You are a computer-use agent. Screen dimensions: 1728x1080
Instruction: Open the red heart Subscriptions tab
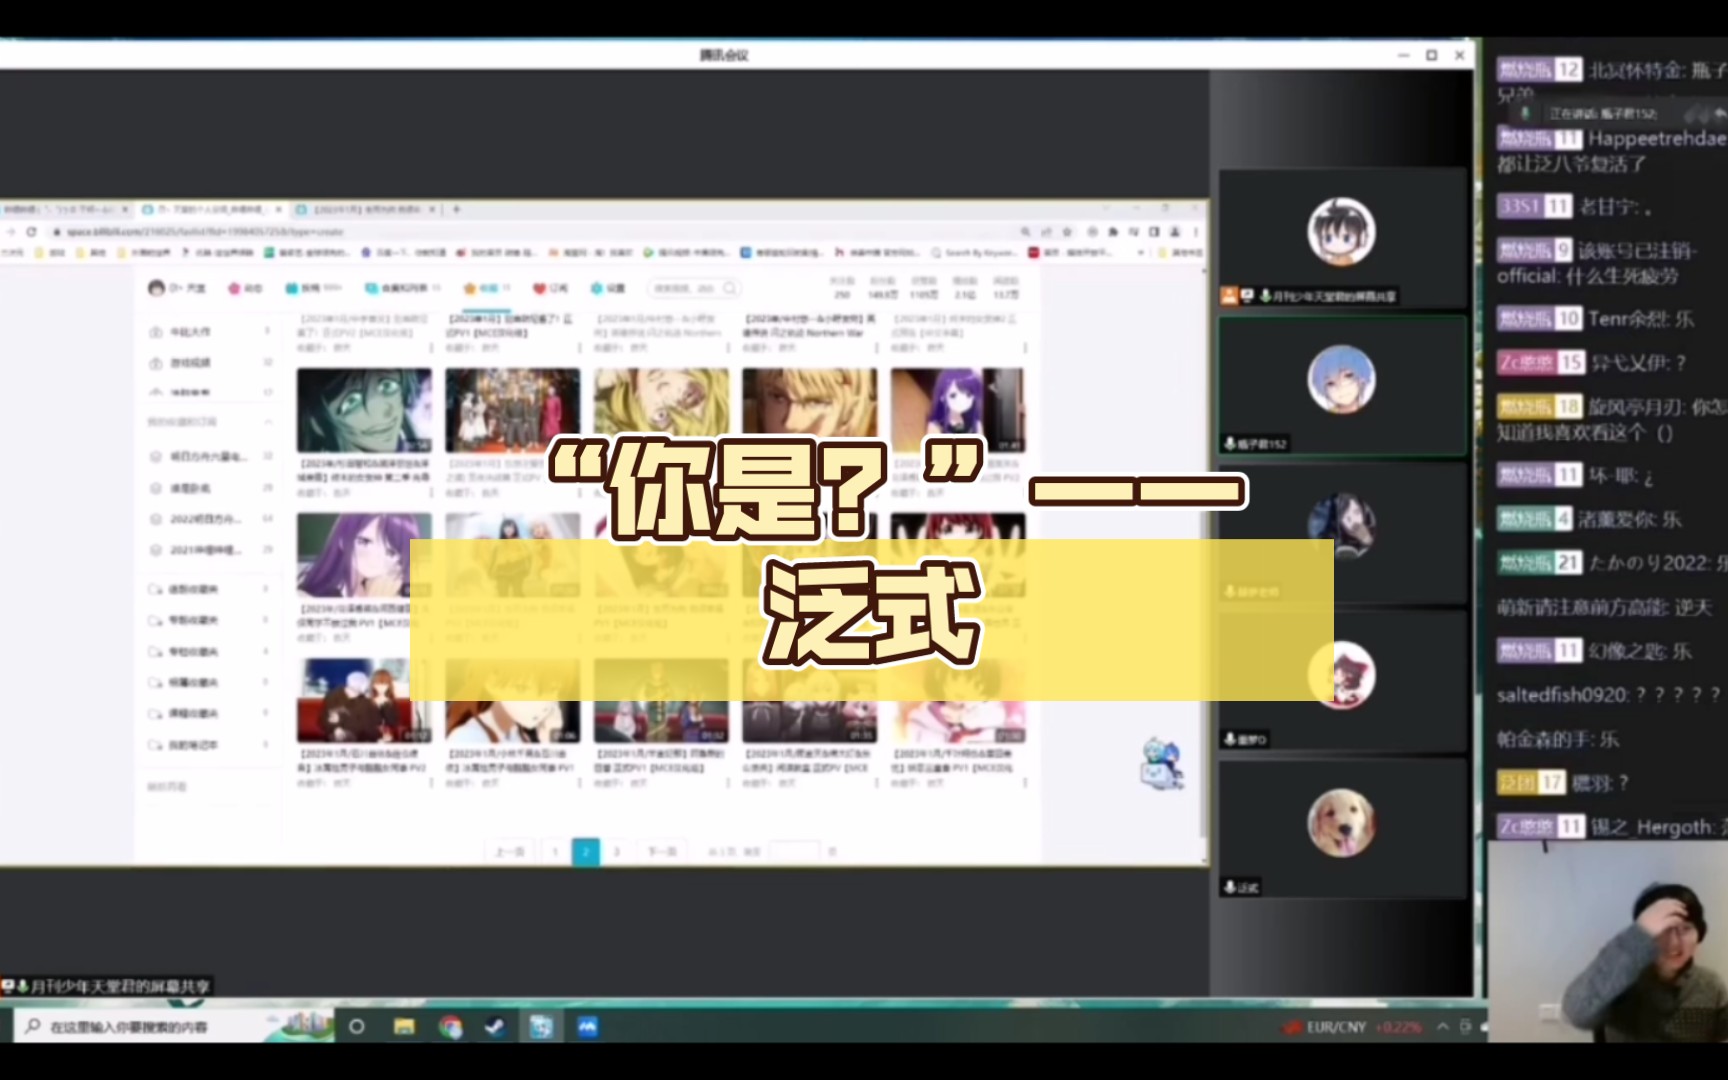tap(550, 288)
